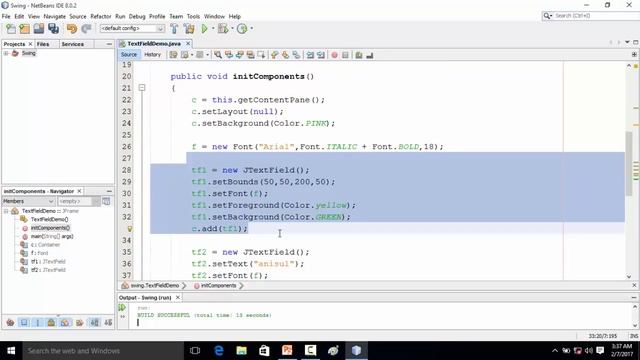Click the Find Selection magnifier icon

218,55
